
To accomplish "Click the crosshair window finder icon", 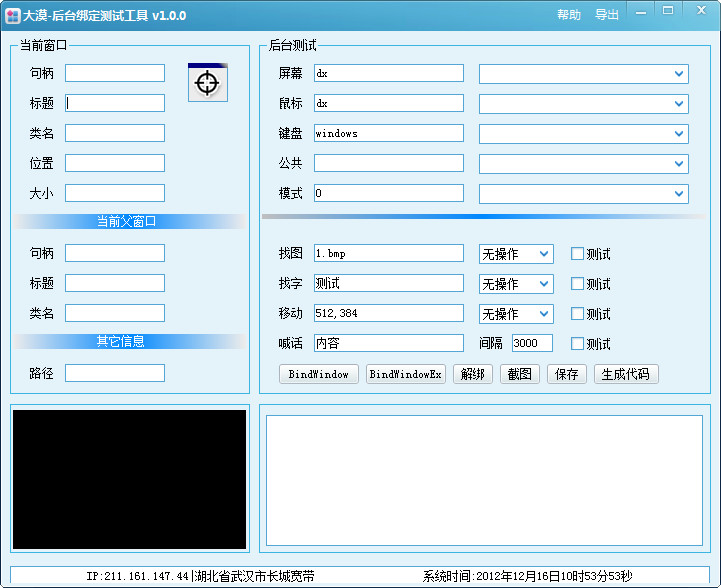I will coord(207,82).
